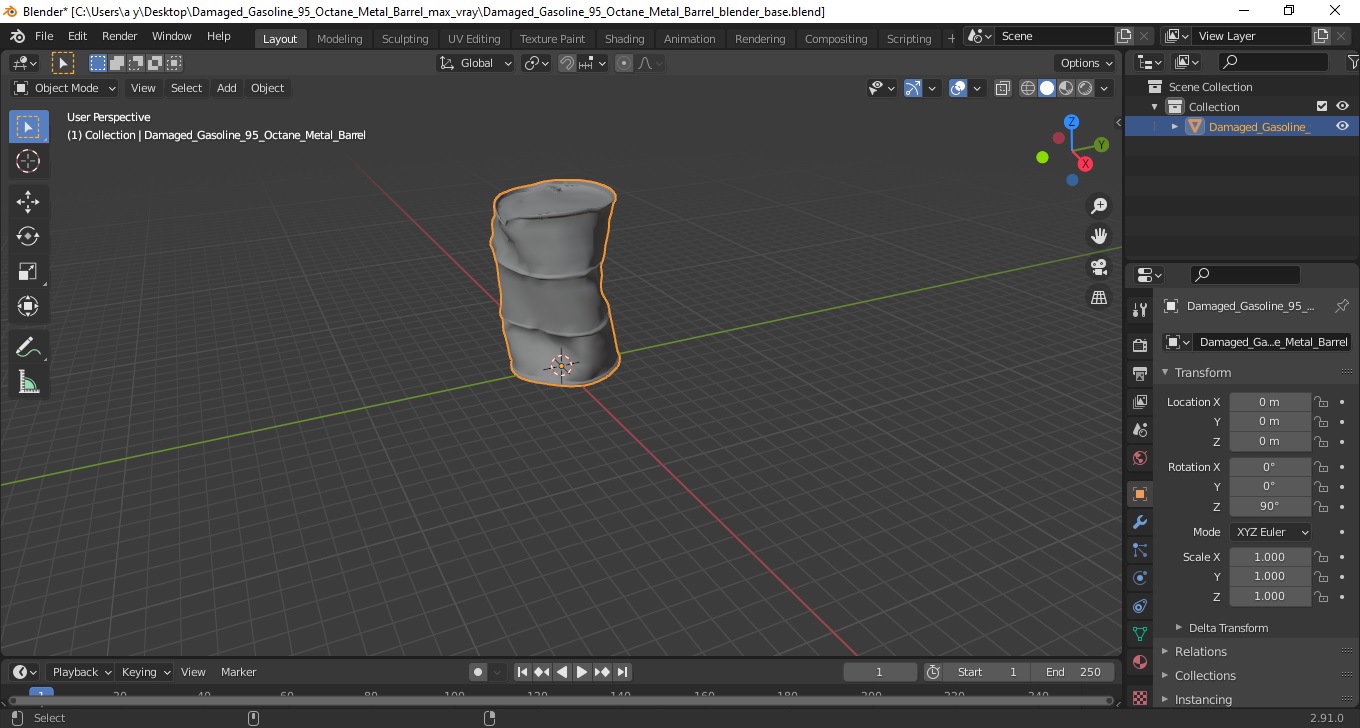This screenshot has height=728, width=1360.
Task: Click the pan view hand icon
Action: click(x=1099, y=236)
